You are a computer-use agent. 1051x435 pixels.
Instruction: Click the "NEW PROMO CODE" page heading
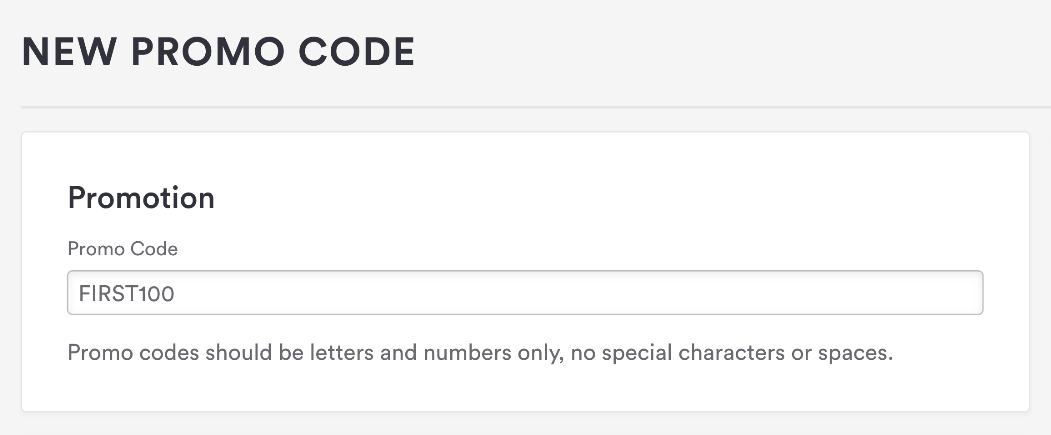218,52
